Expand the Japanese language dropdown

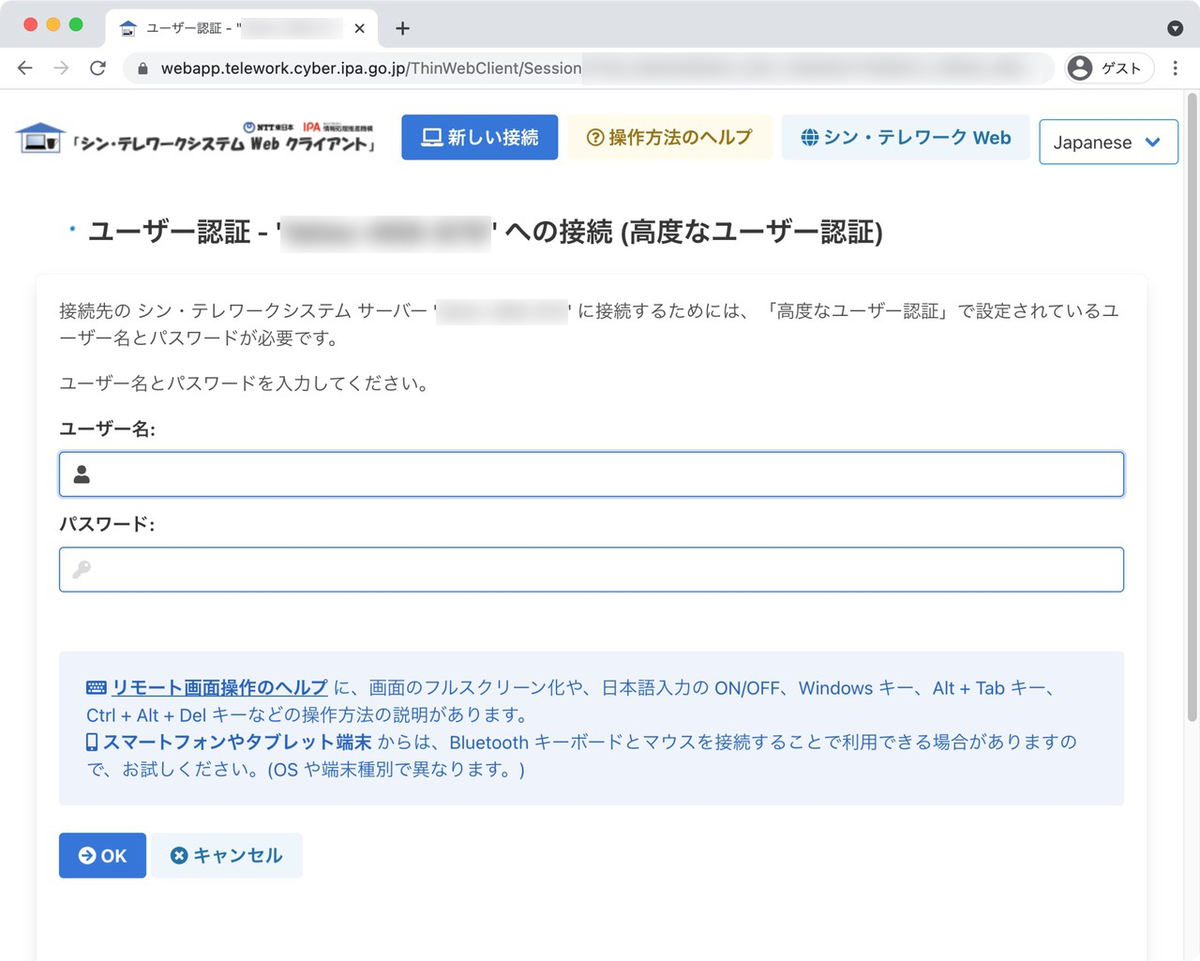click(x=1109, y=142)
